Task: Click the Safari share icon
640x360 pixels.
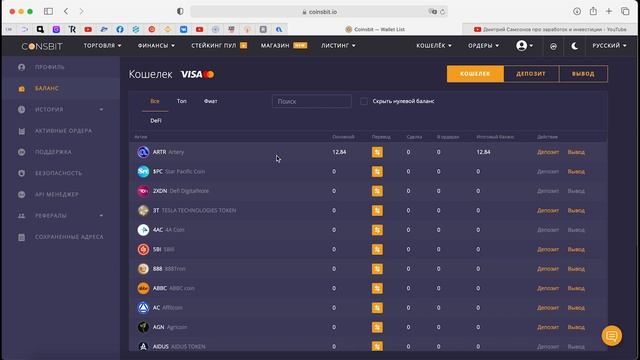Action: (593, 11)
